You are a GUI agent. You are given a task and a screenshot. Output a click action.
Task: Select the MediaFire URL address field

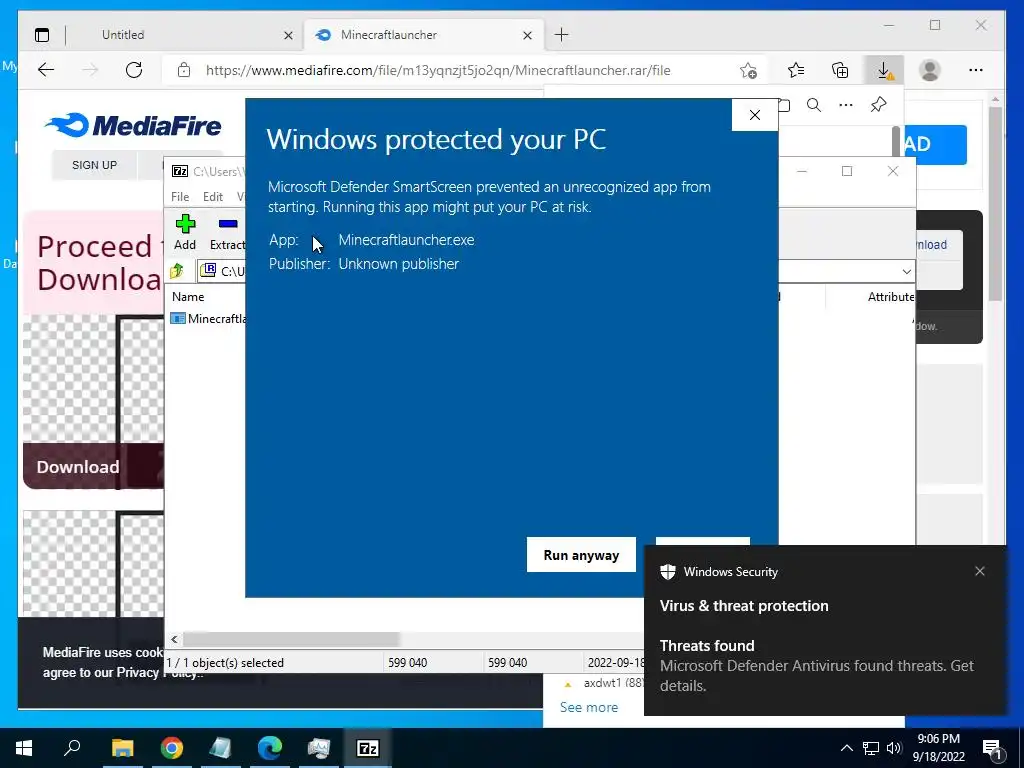tap(438, 70)
